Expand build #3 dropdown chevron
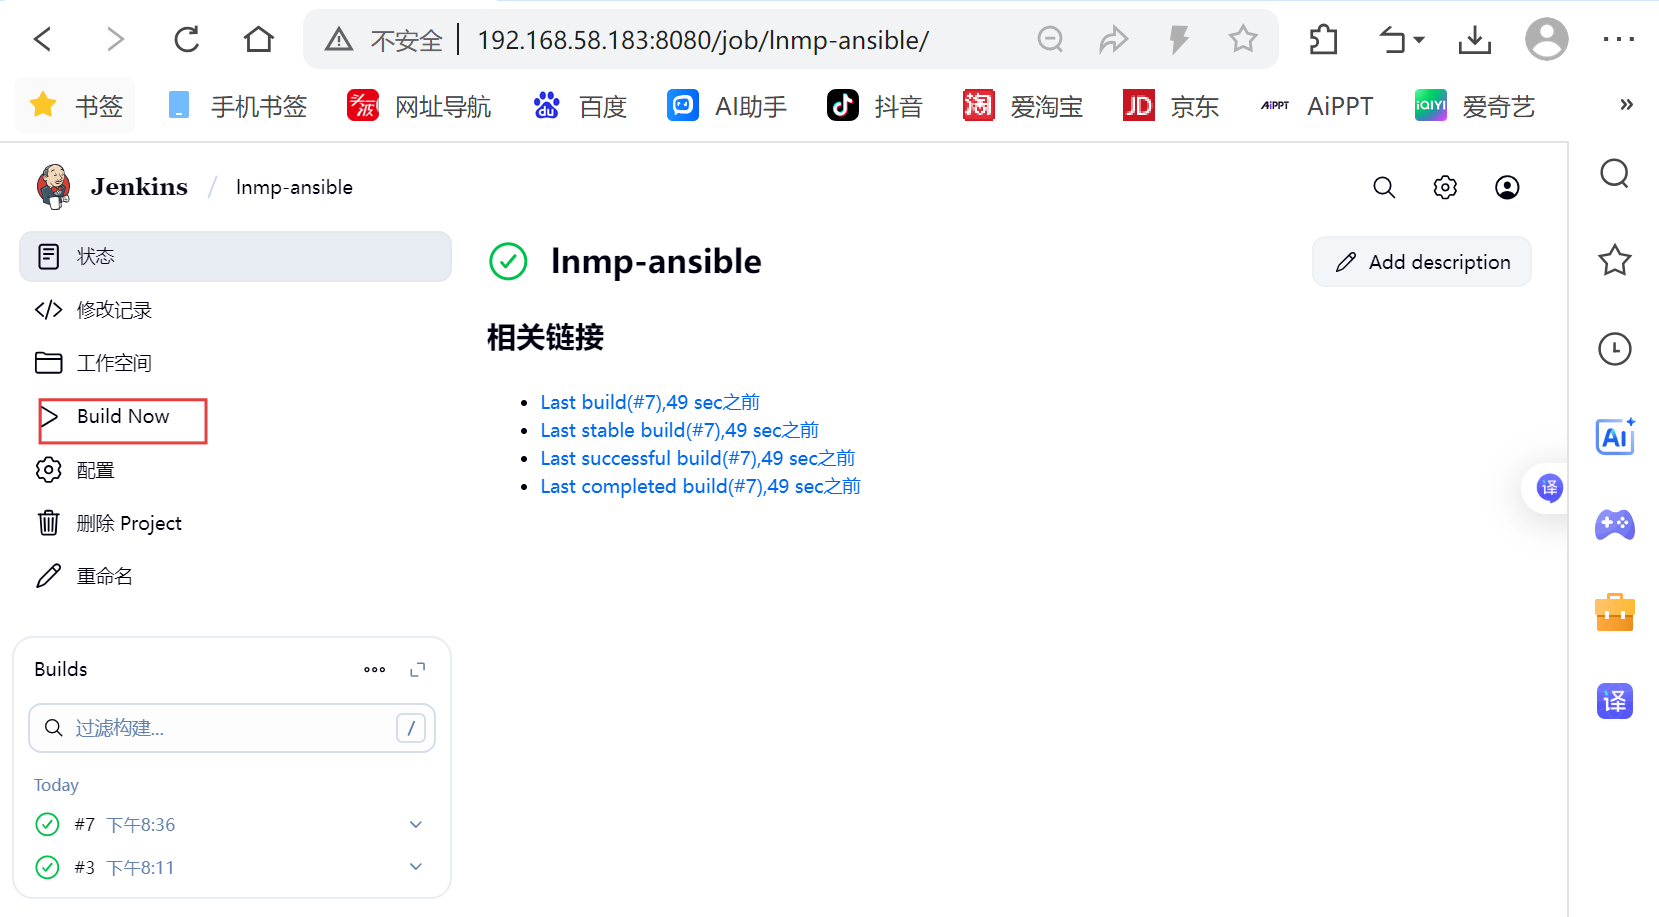The width and height of the screenshot is (1659, 917). pos(416,867)
